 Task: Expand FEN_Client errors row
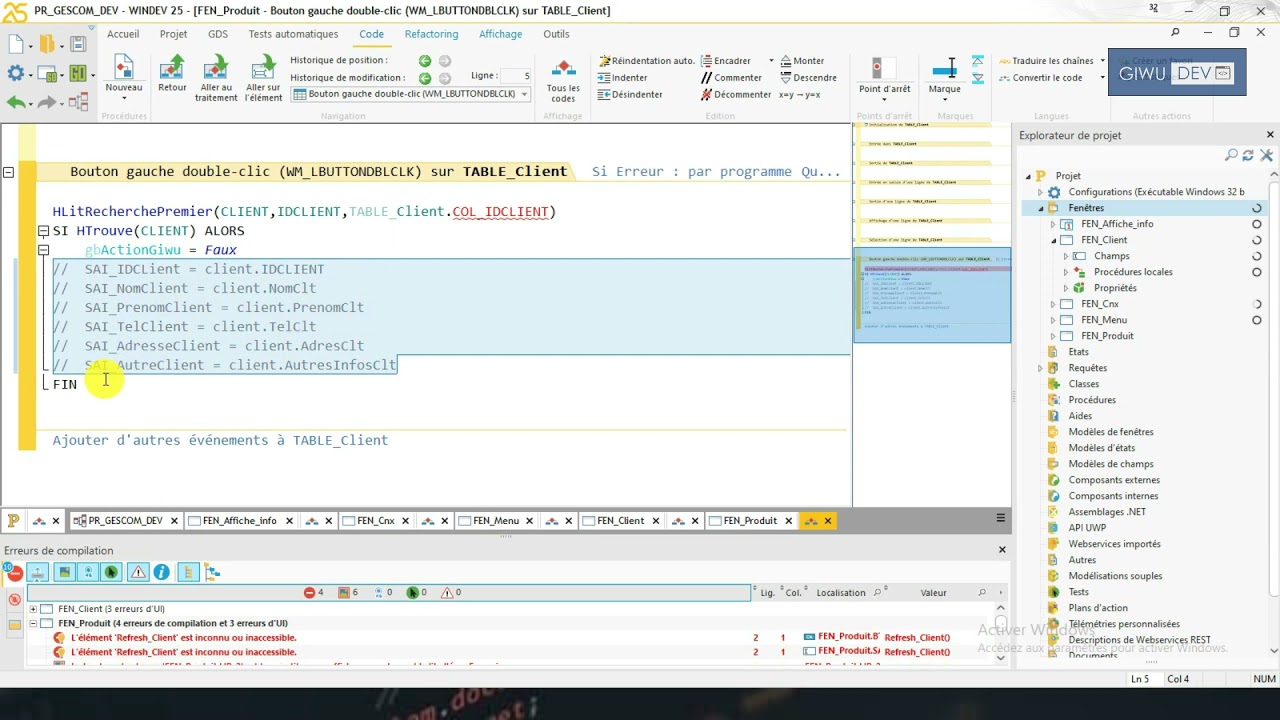click(33, 609)
